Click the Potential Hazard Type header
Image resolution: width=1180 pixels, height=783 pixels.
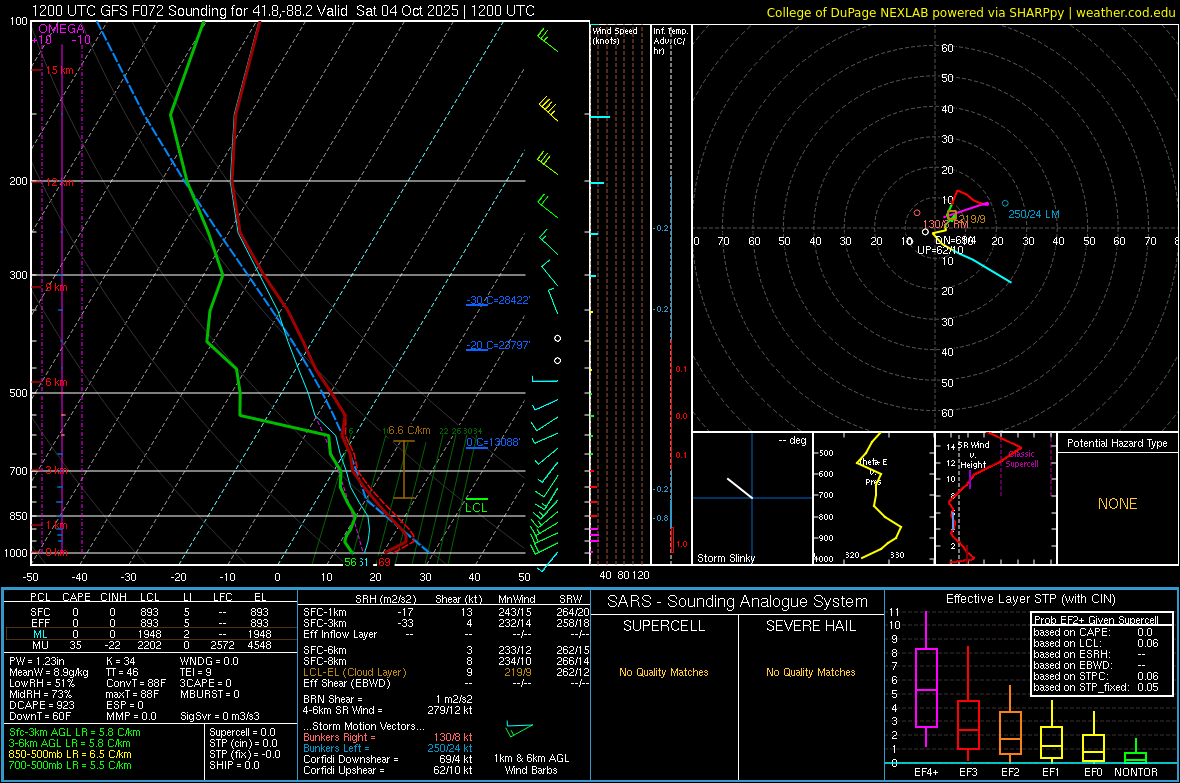tap(1117, 443)
